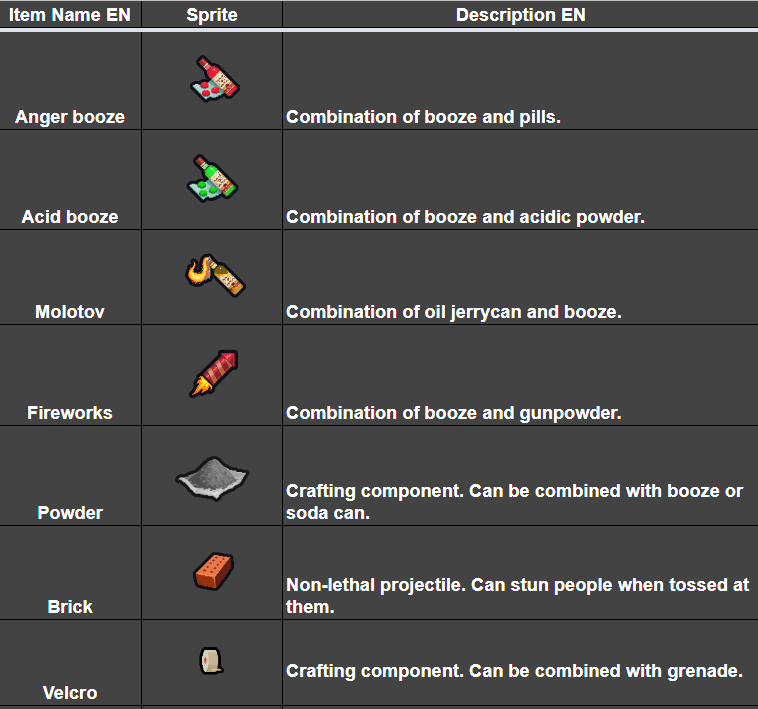Screen dimensions: 758x709
Task: Click the Acid booze sprite icon
Action: 213,177
